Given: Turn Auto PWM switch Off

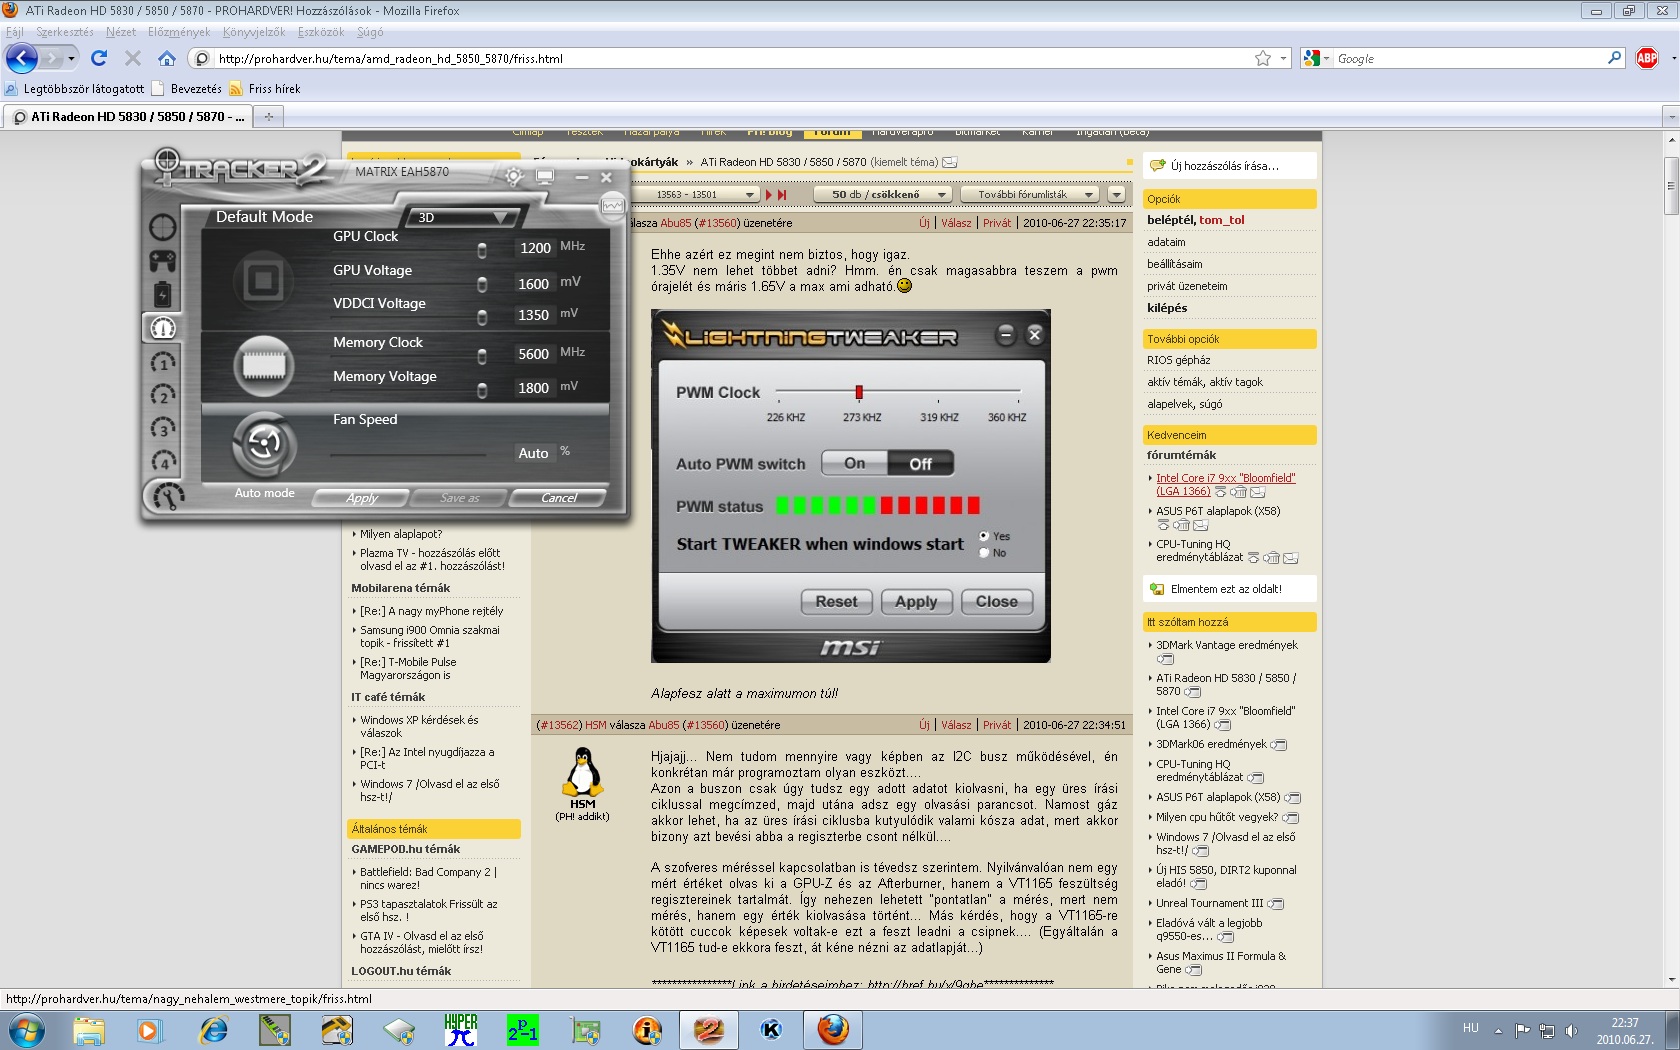Looking at the screenshot, I should (920, 463).
